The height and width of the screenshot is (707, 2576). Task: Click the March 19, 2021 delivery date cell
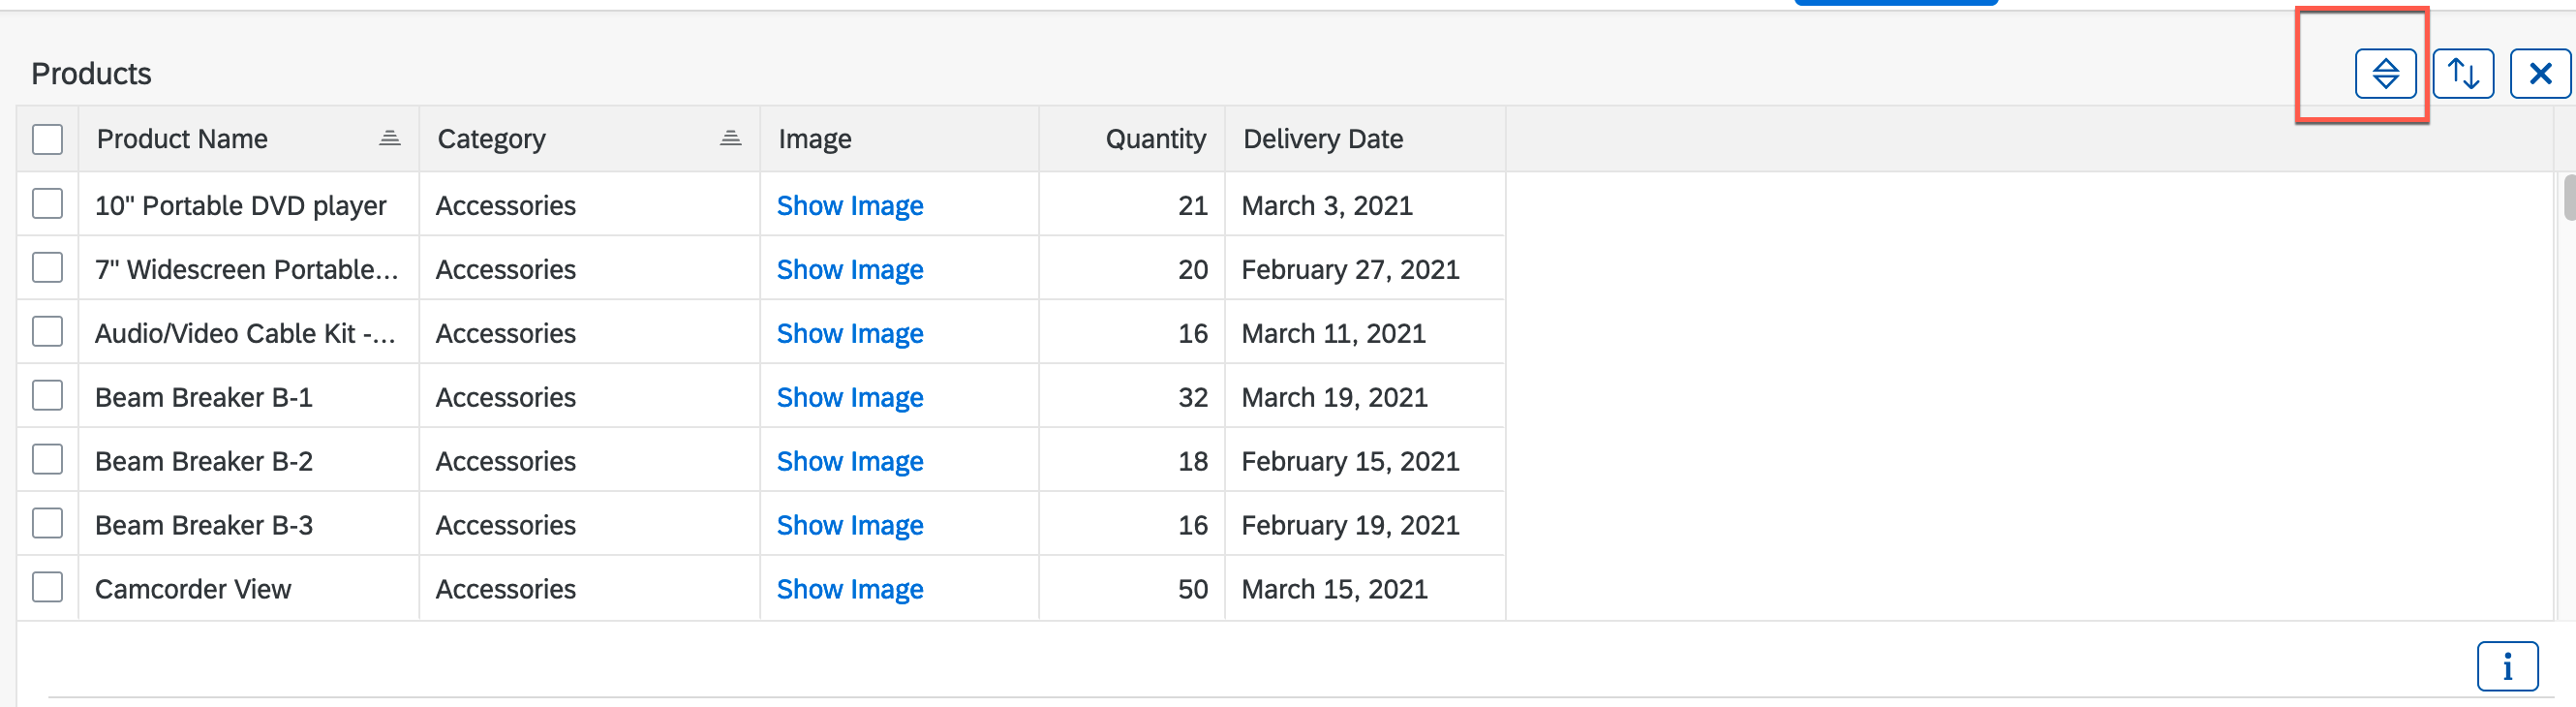point(1334,397)
